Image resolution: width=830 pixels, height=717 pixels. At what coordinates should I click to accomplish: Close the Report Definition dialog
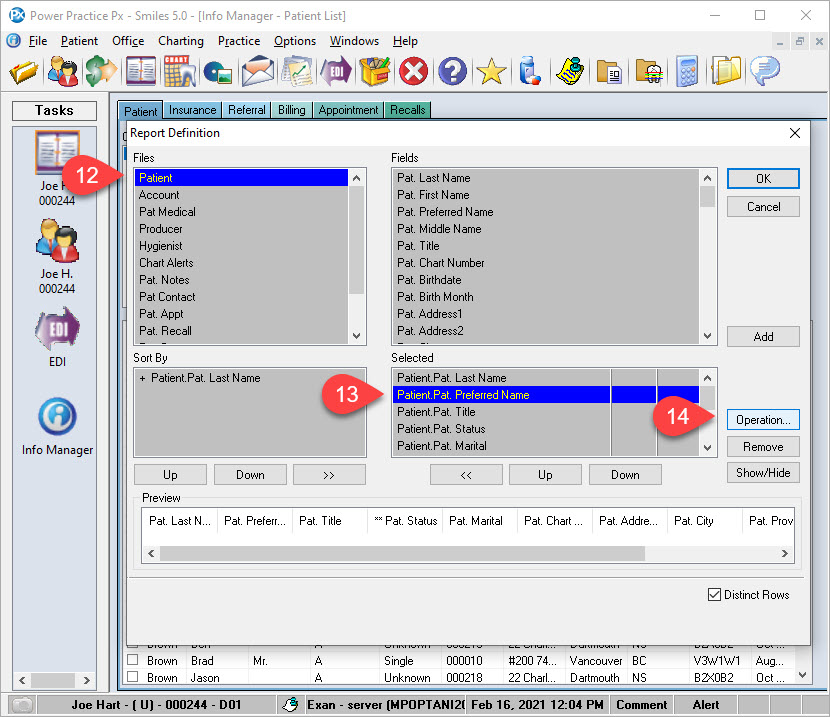[795, 133]
